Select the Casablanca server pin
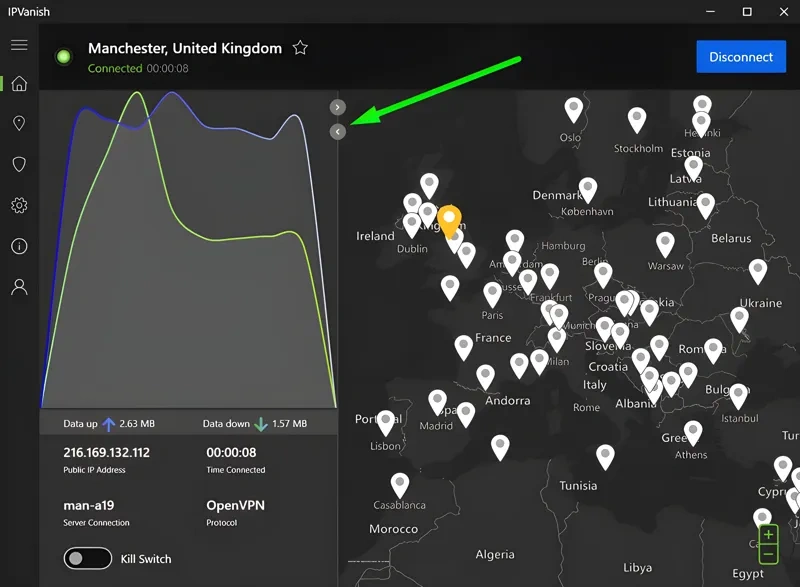800x587 pixels. pyautogui.click(x=400, y=485)
